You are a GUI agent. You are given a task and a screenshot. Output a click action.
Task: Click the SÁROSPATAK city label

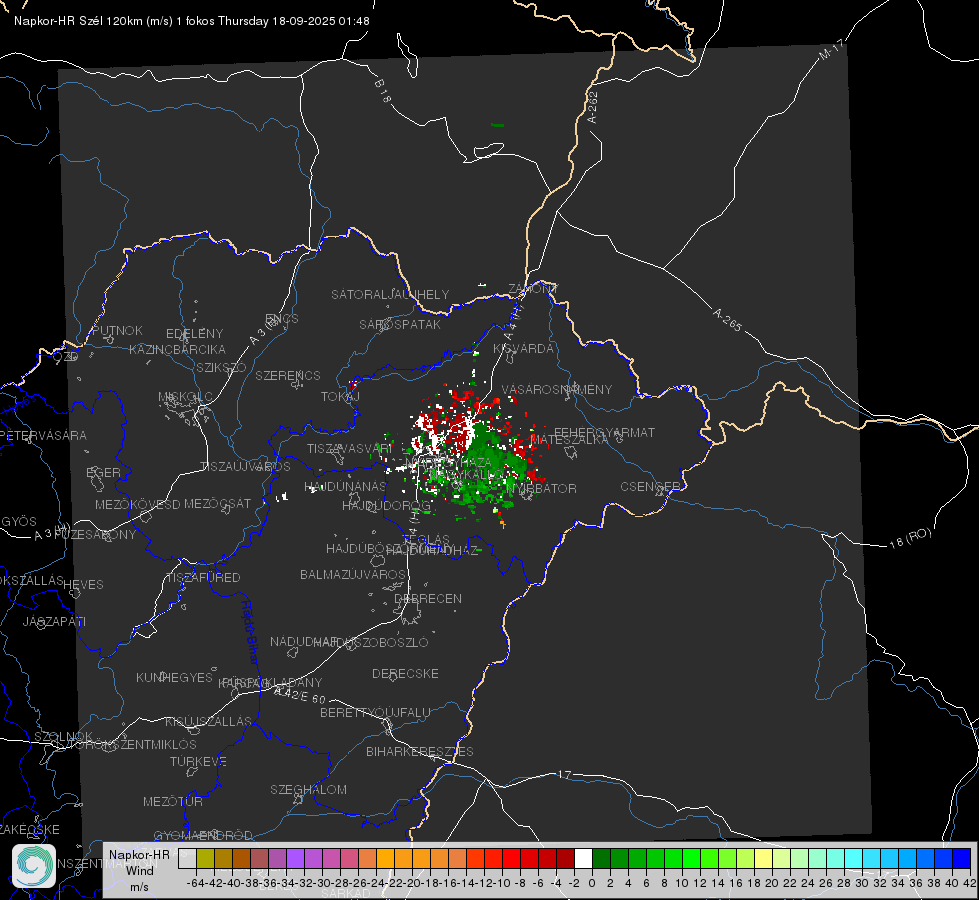point(400,325)
